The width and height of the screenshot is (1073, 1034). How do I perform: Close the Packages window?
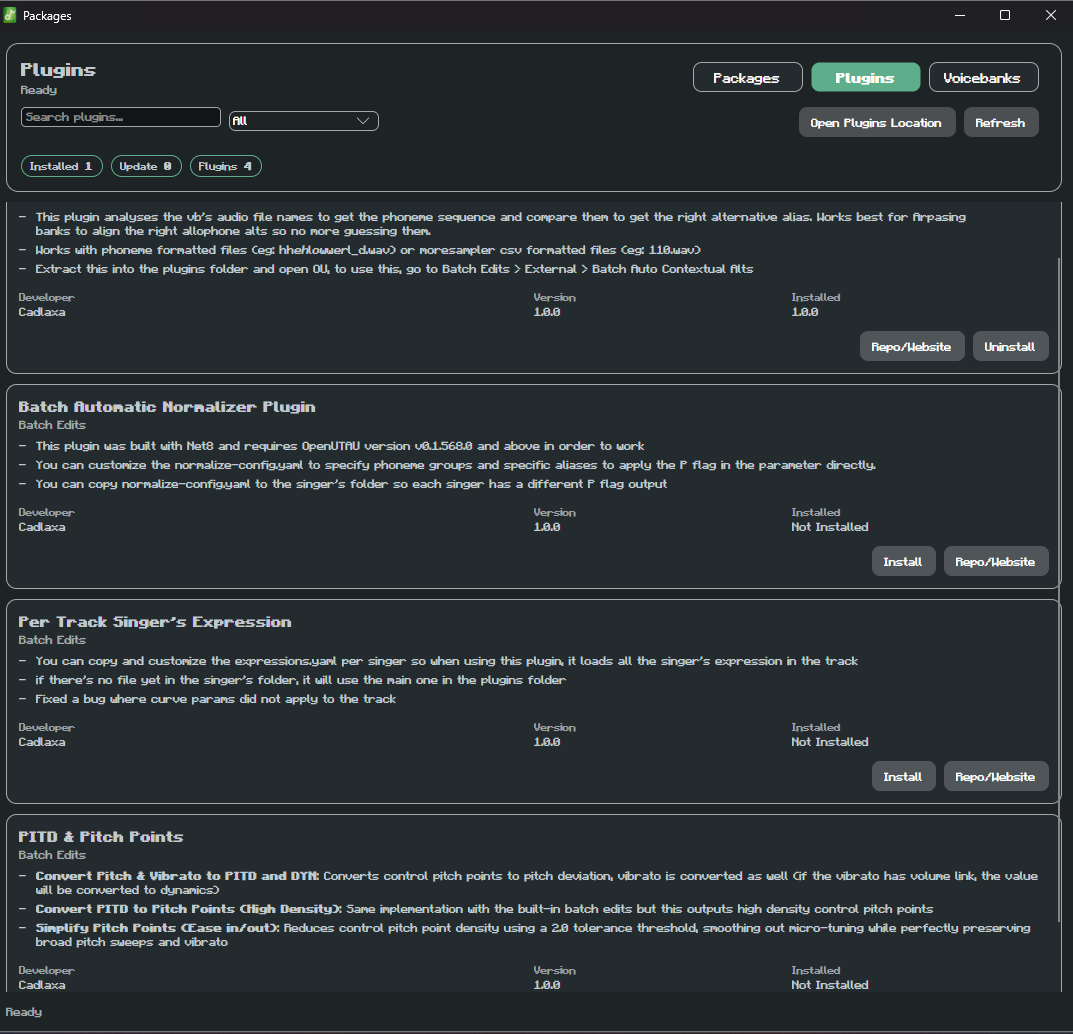[1051, 15]
